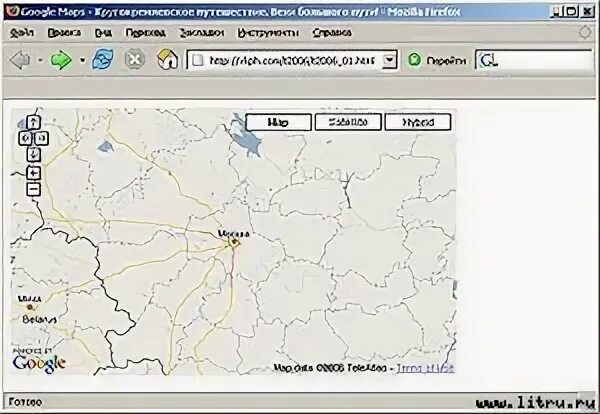
Task: Pan the map right with arrow
Action: 42,138
